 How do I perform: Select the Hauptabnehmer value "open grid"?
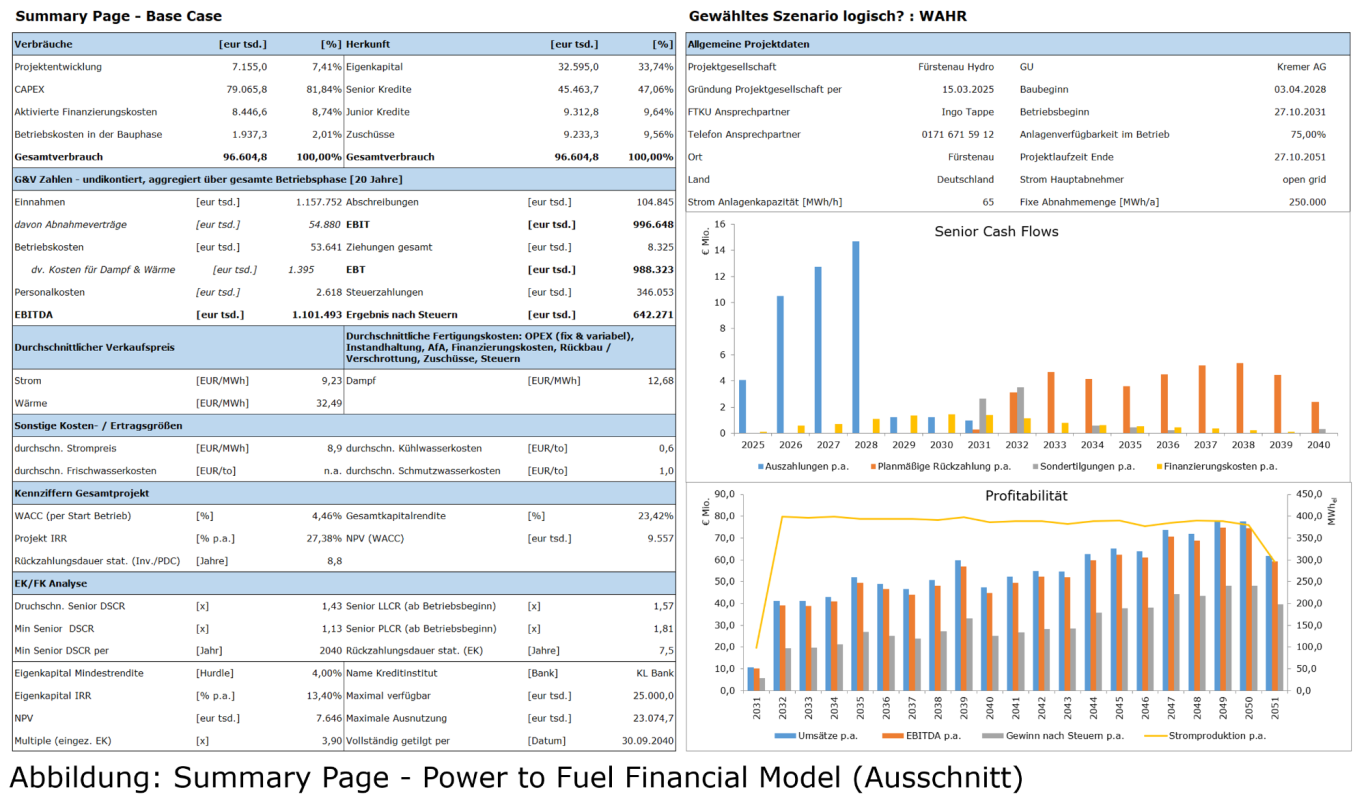pos(1305,179)
